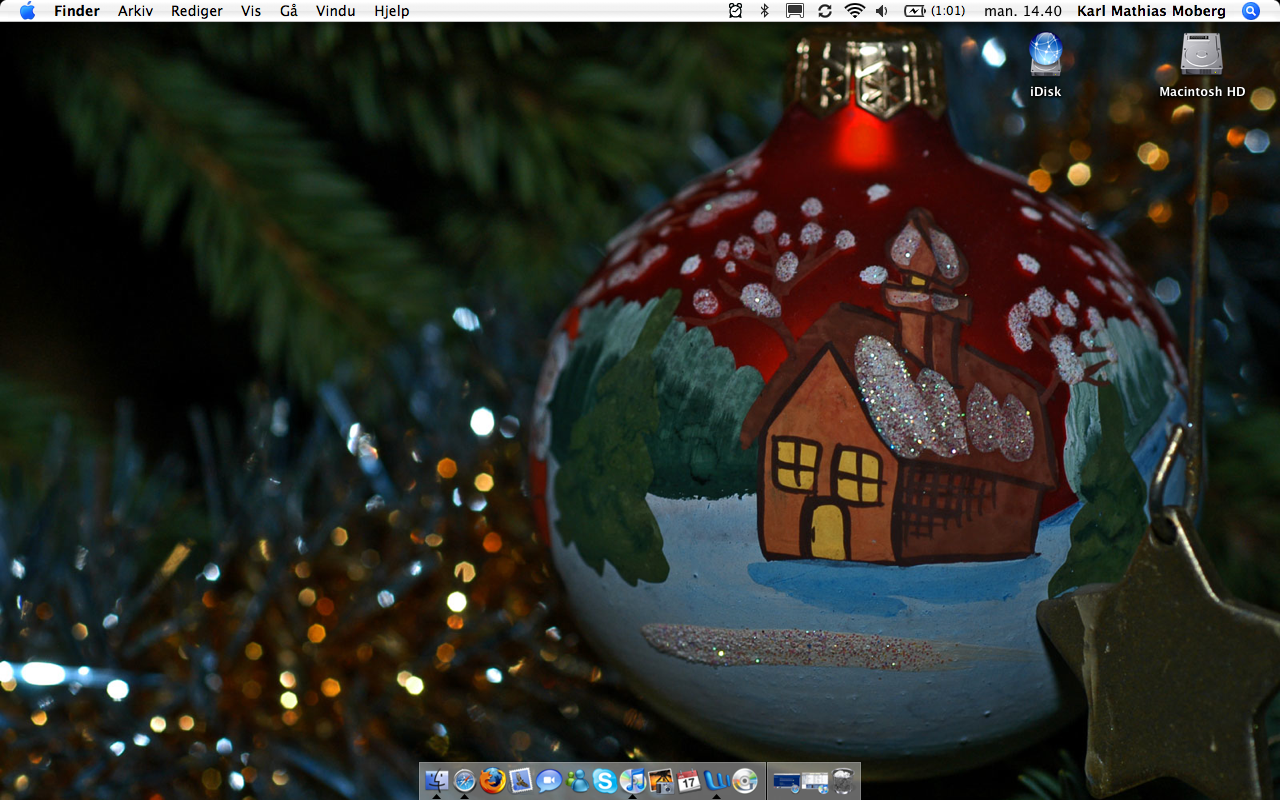Open the Displays menu bar icon
This screenshot has height=800, width=1280.
pos(795,11)
